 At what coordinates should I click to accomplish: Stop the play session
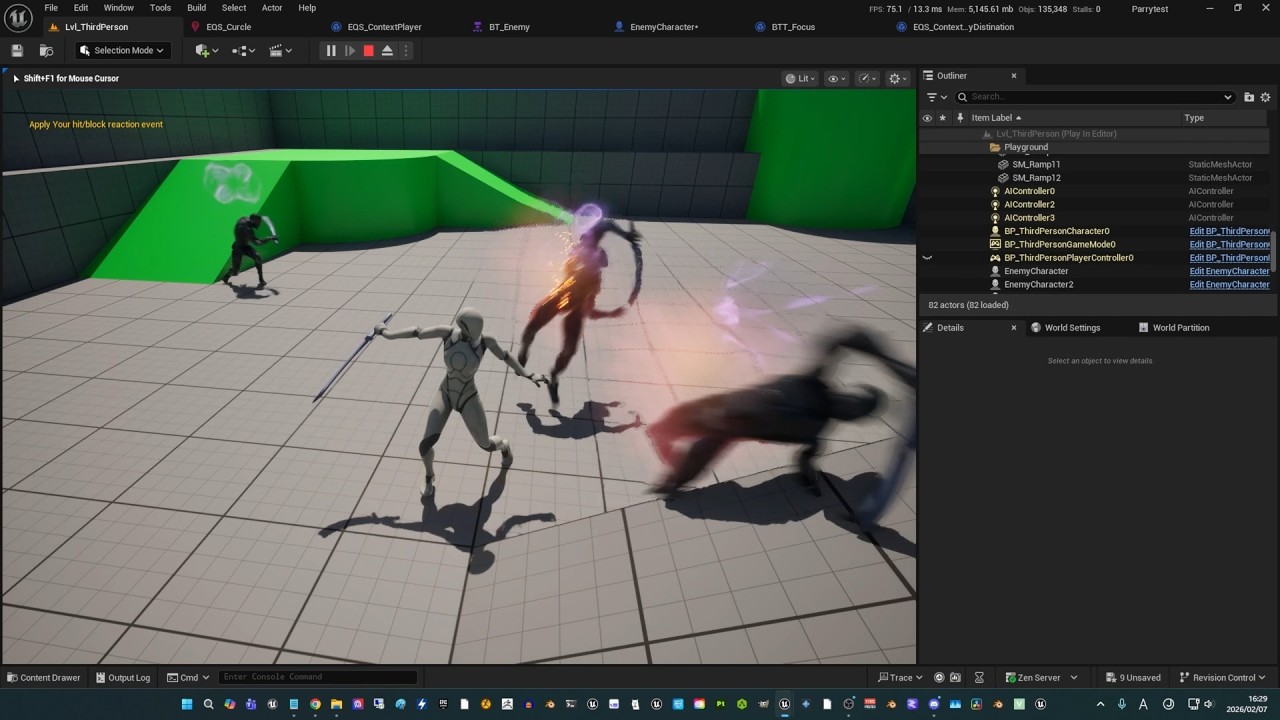click(368, 50)
